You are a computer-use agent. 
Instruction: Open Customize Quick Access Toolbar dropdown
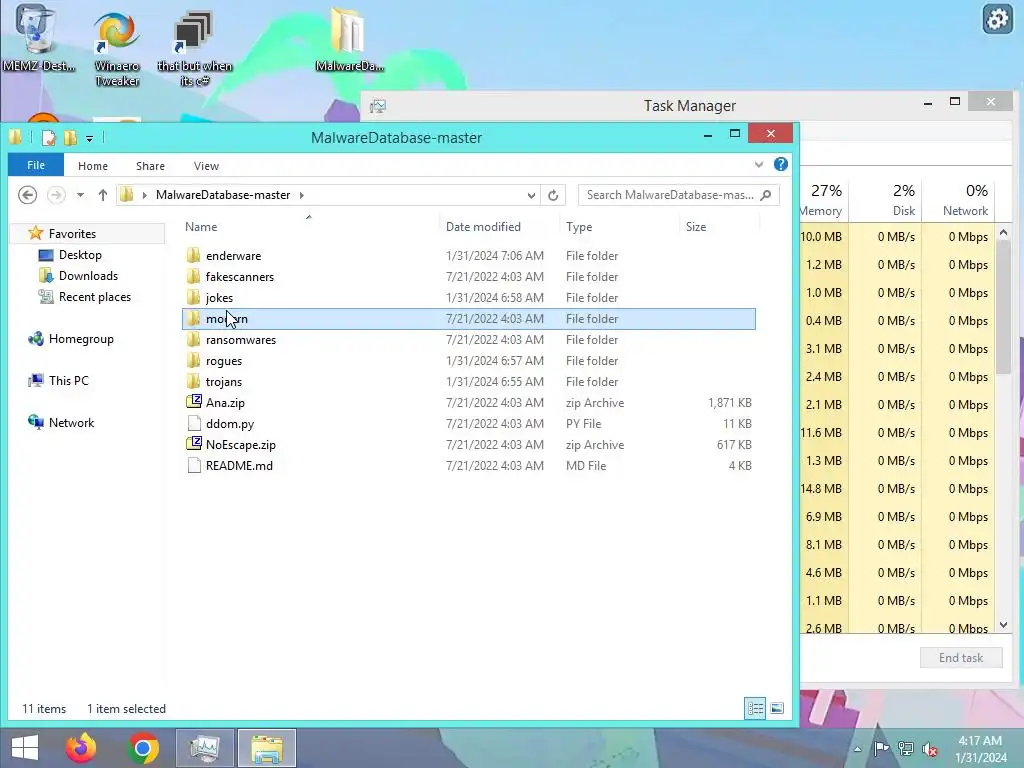(89, 138)
